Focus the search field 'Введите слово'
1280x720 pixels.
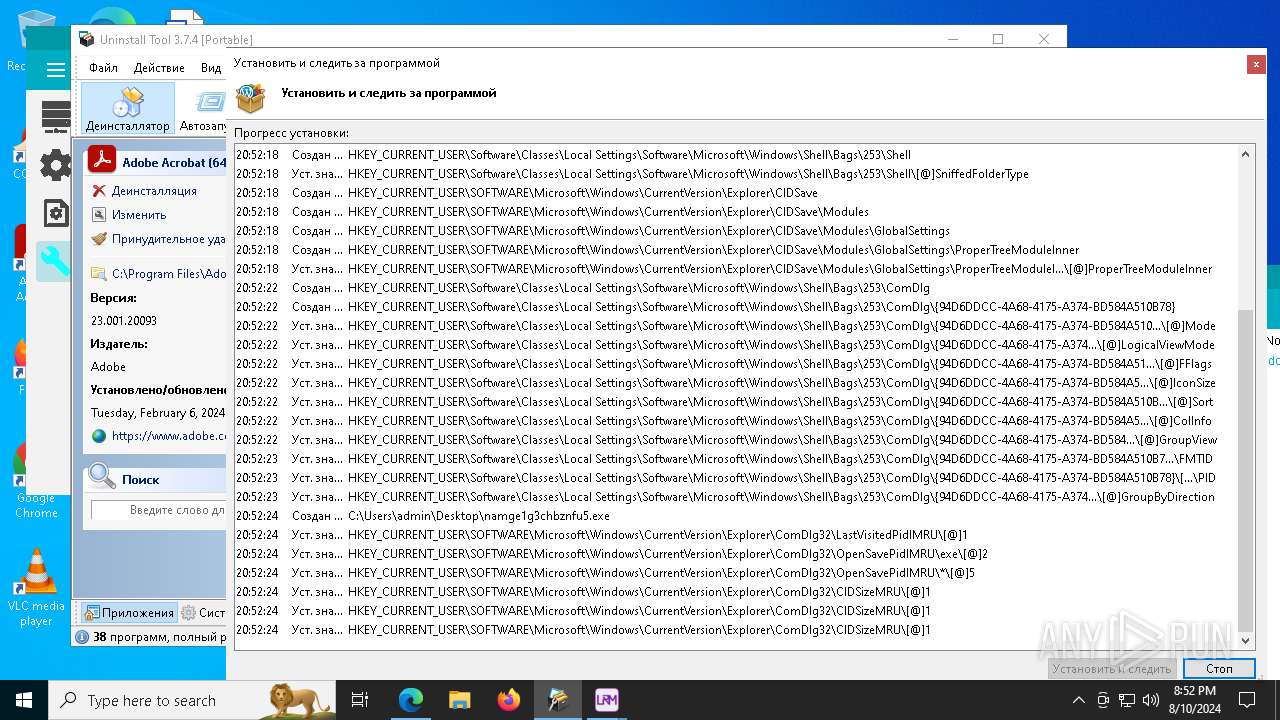coord(158,510)
